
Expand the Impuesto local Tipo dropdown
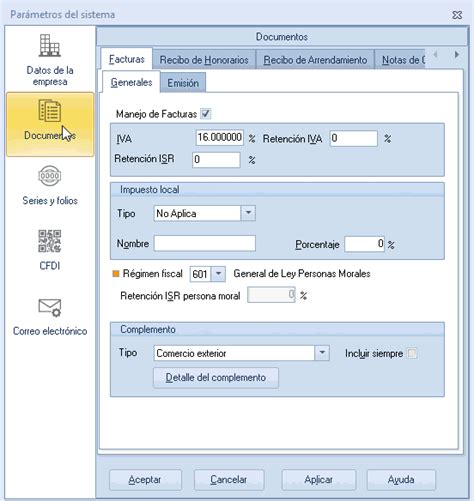pyautogui.click(x=248, y=213)
